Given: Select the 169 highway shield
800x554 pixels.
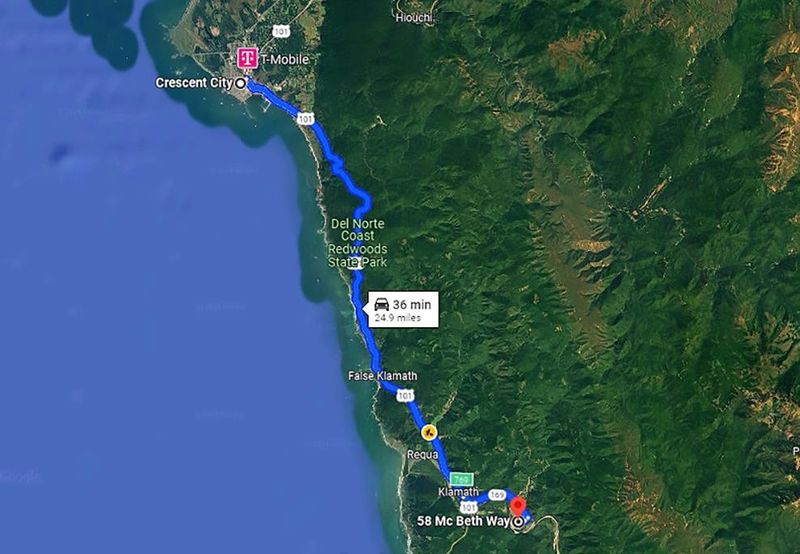Looking at the screenshot, I should [x=496, y=495].
